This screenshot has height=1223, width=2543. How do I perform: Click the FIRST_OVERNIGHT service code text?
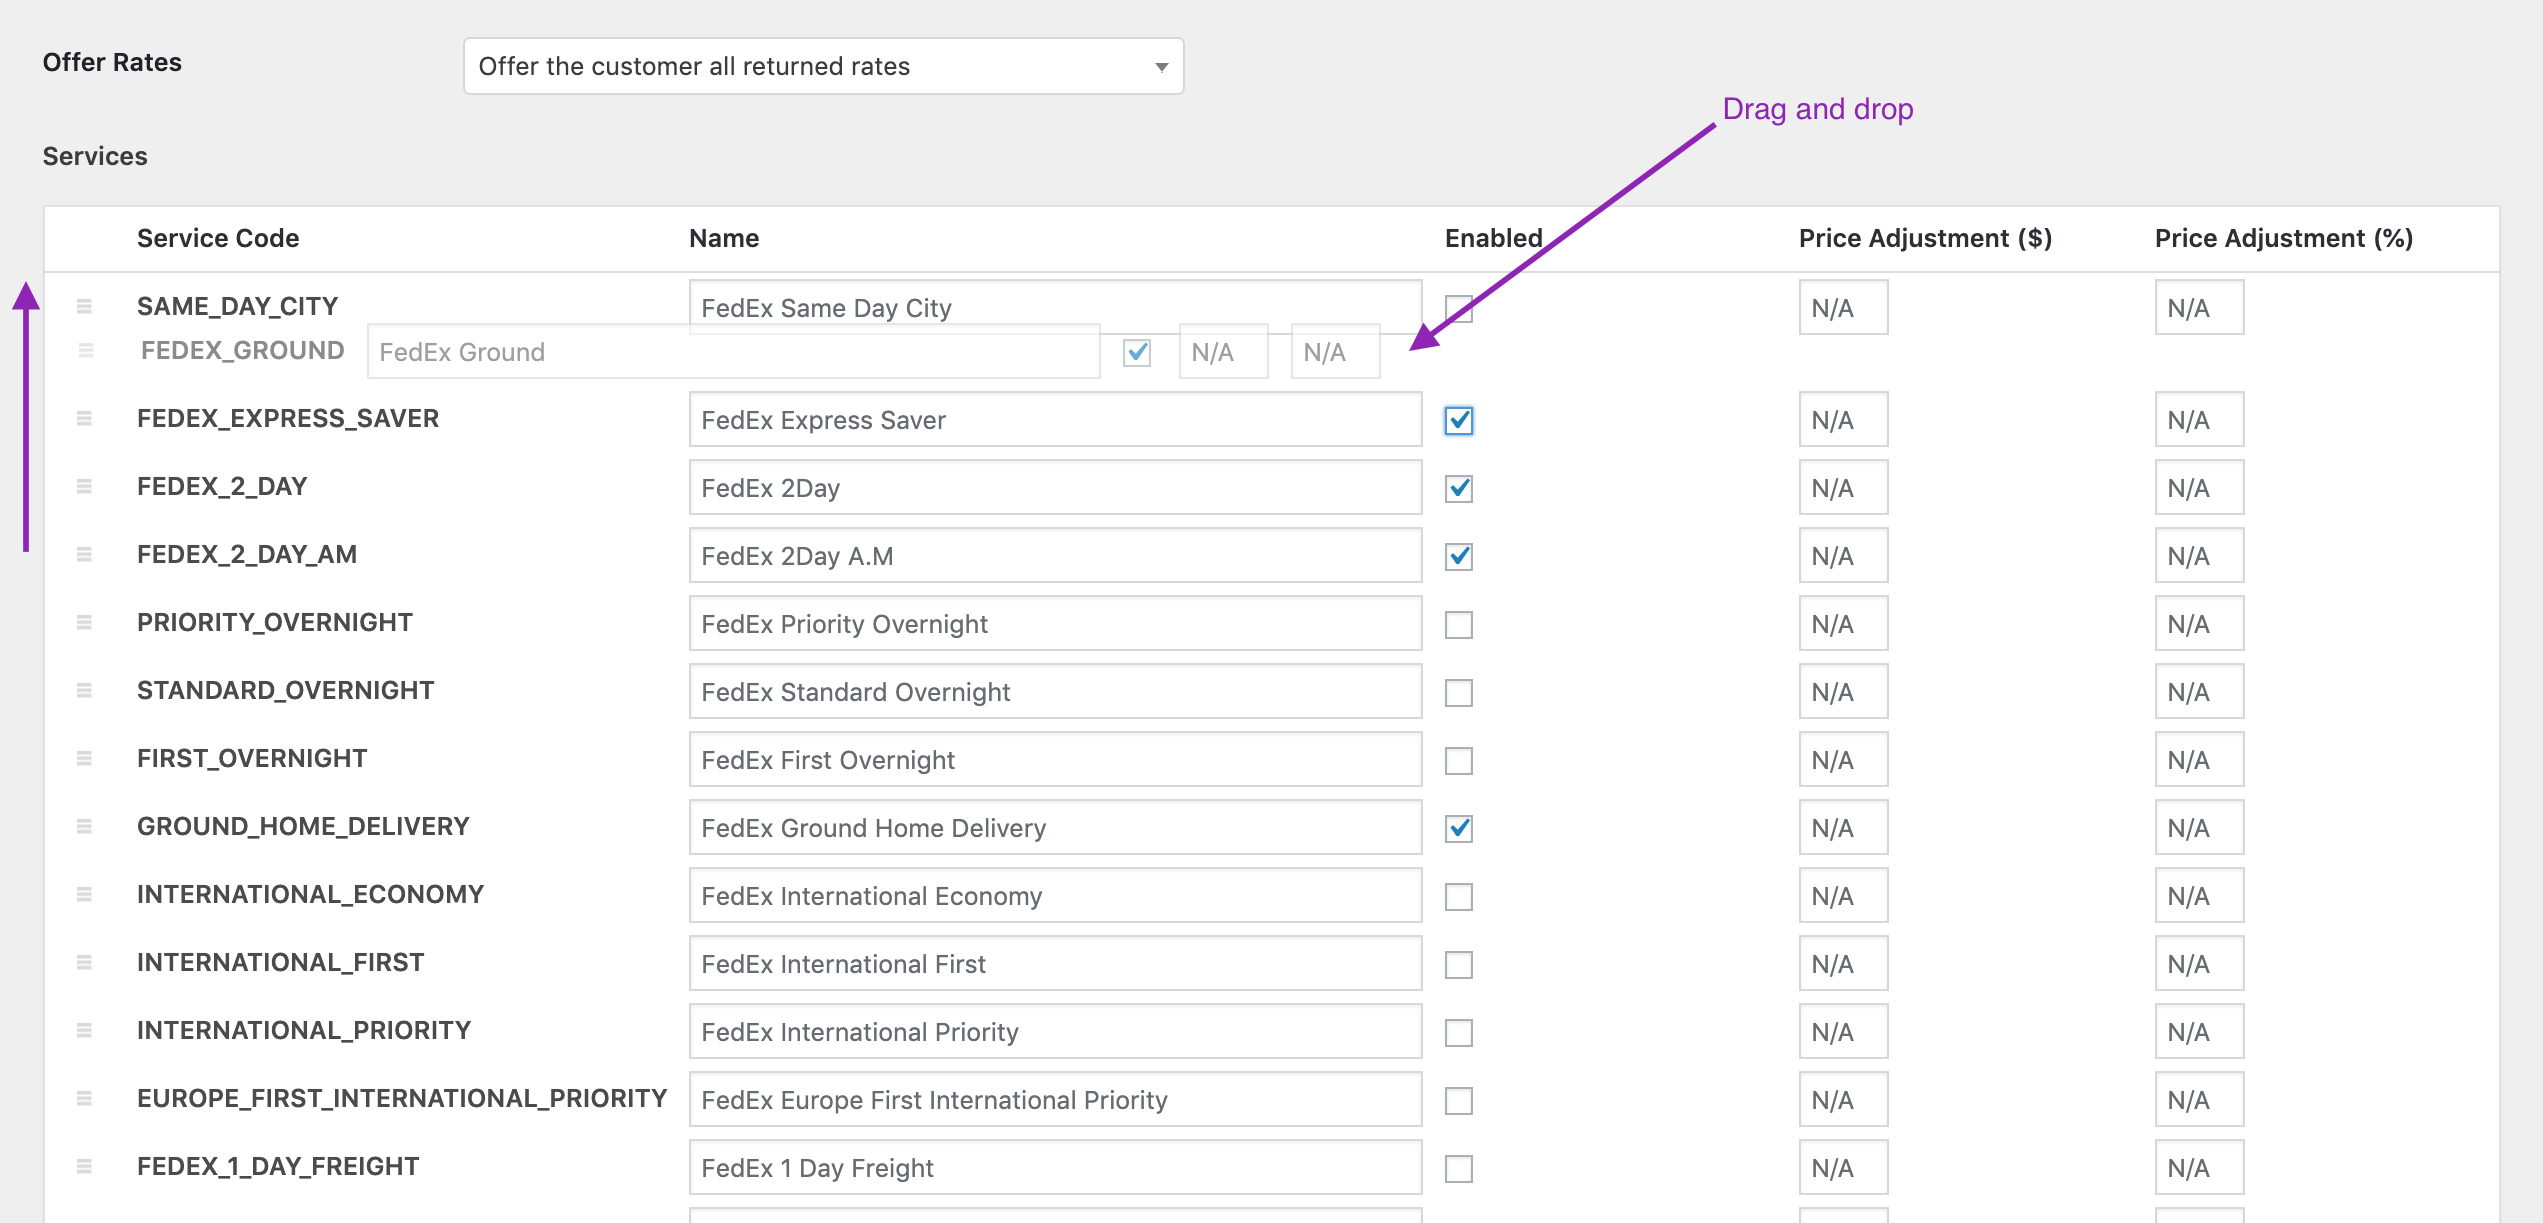point(252,759)
